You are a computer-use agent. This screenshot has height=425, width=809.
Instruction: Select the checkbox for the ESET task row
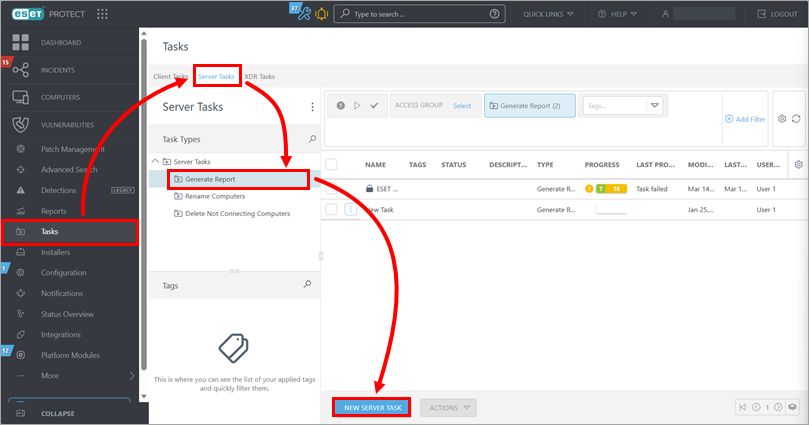click(332, 188)
